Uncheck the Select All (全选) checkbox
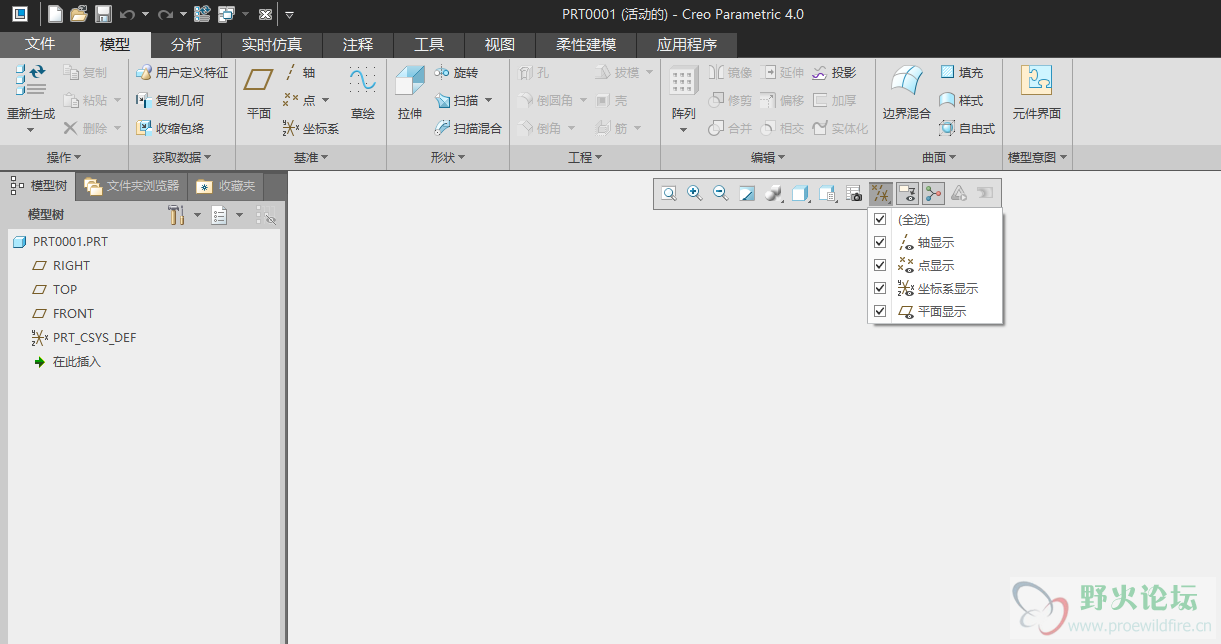Viewport: 1221px width, 644px height. point(880,219)
